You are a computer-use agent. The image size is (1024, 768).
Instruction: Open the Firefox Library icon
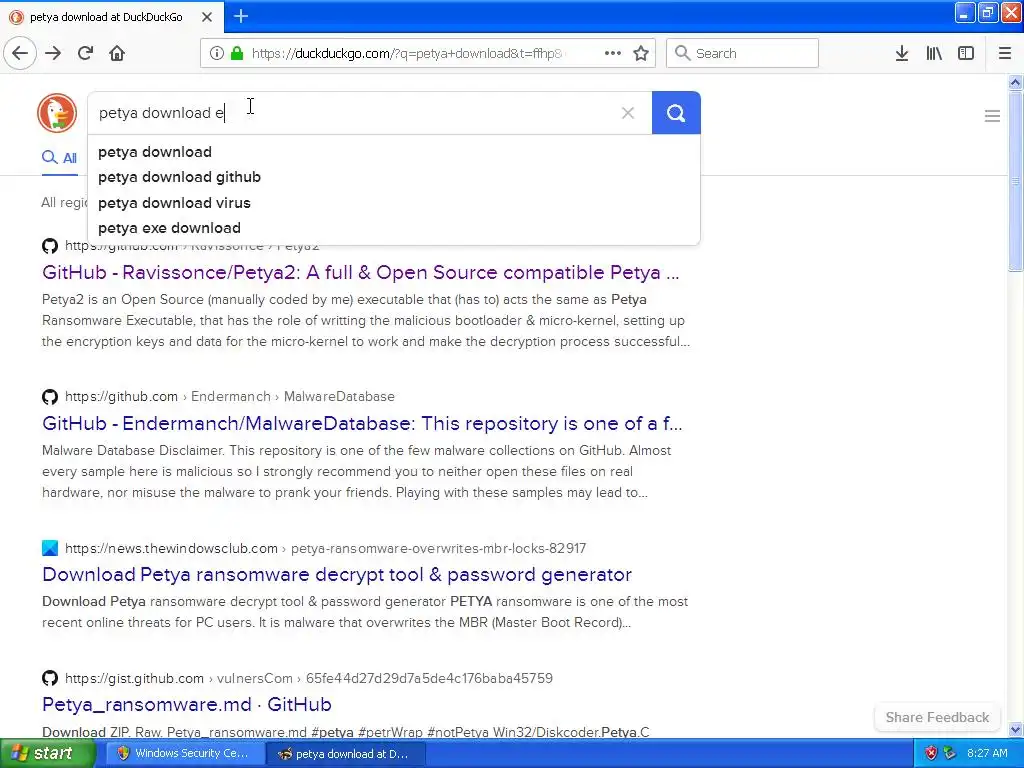(x=934, y=53)
